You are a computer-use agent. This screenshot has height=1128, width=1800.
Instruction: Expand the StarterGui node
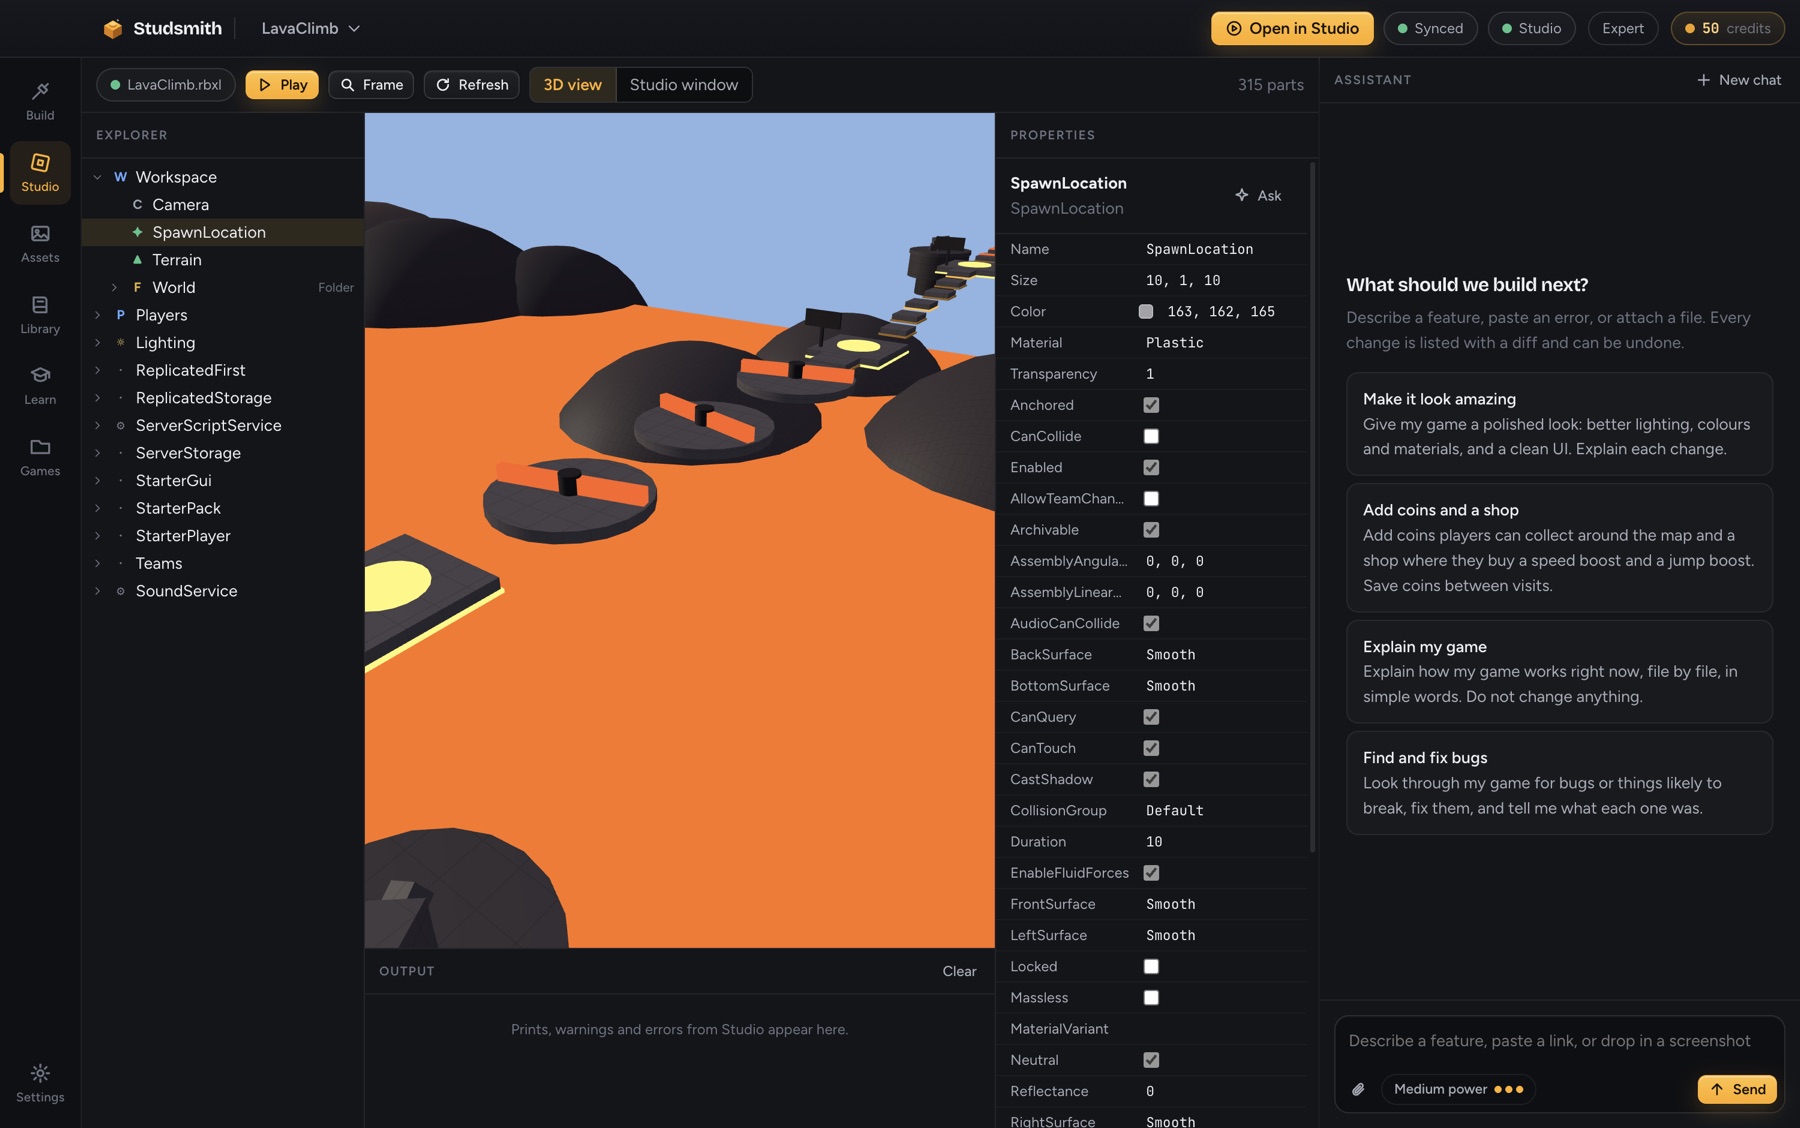tap(97, 481)
